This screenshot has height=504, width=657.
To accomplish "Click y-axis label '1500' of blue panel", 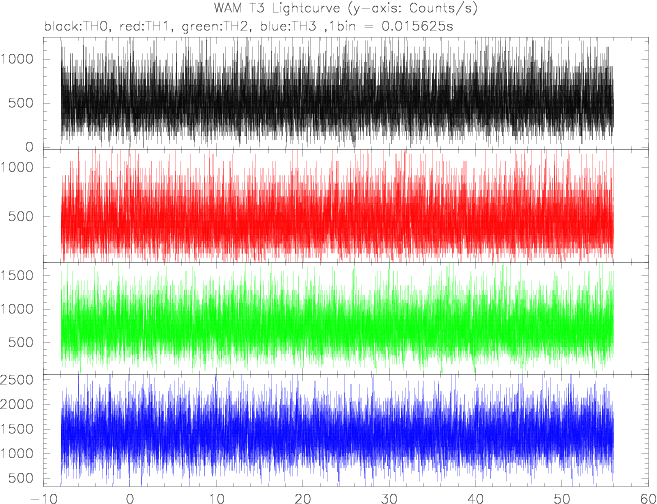I will click(17, 429).
